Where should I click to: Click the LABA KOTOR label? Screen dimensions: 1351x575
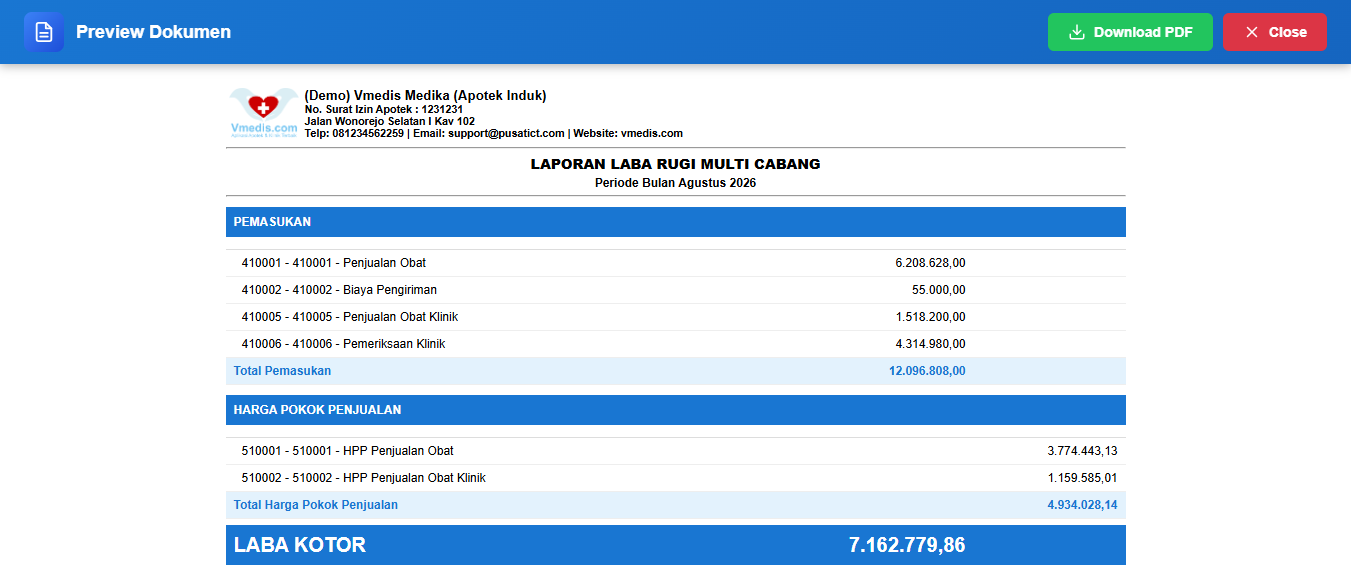click(300, 545)
